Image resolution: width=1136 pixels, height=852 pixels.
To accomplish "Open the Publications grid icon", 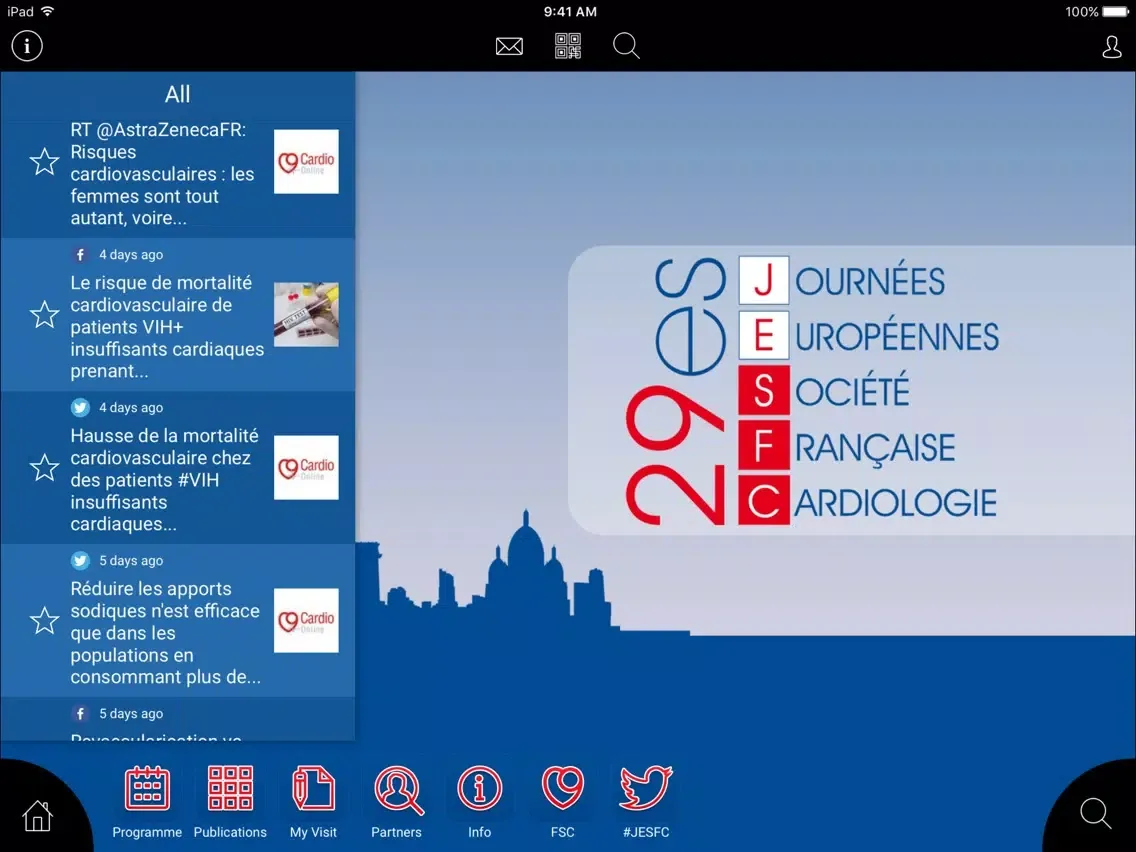I will tap(230, 788).
